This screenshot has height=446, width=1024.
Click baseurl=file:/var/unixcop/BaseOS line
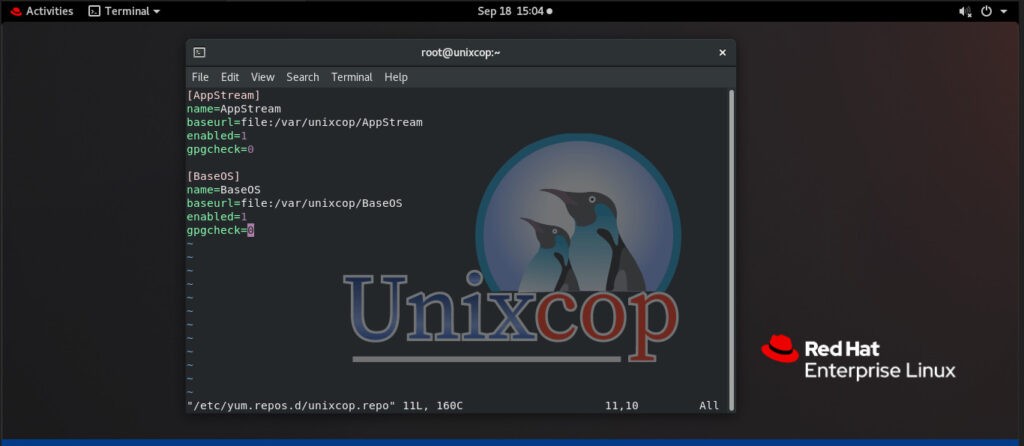click(295, 203)
